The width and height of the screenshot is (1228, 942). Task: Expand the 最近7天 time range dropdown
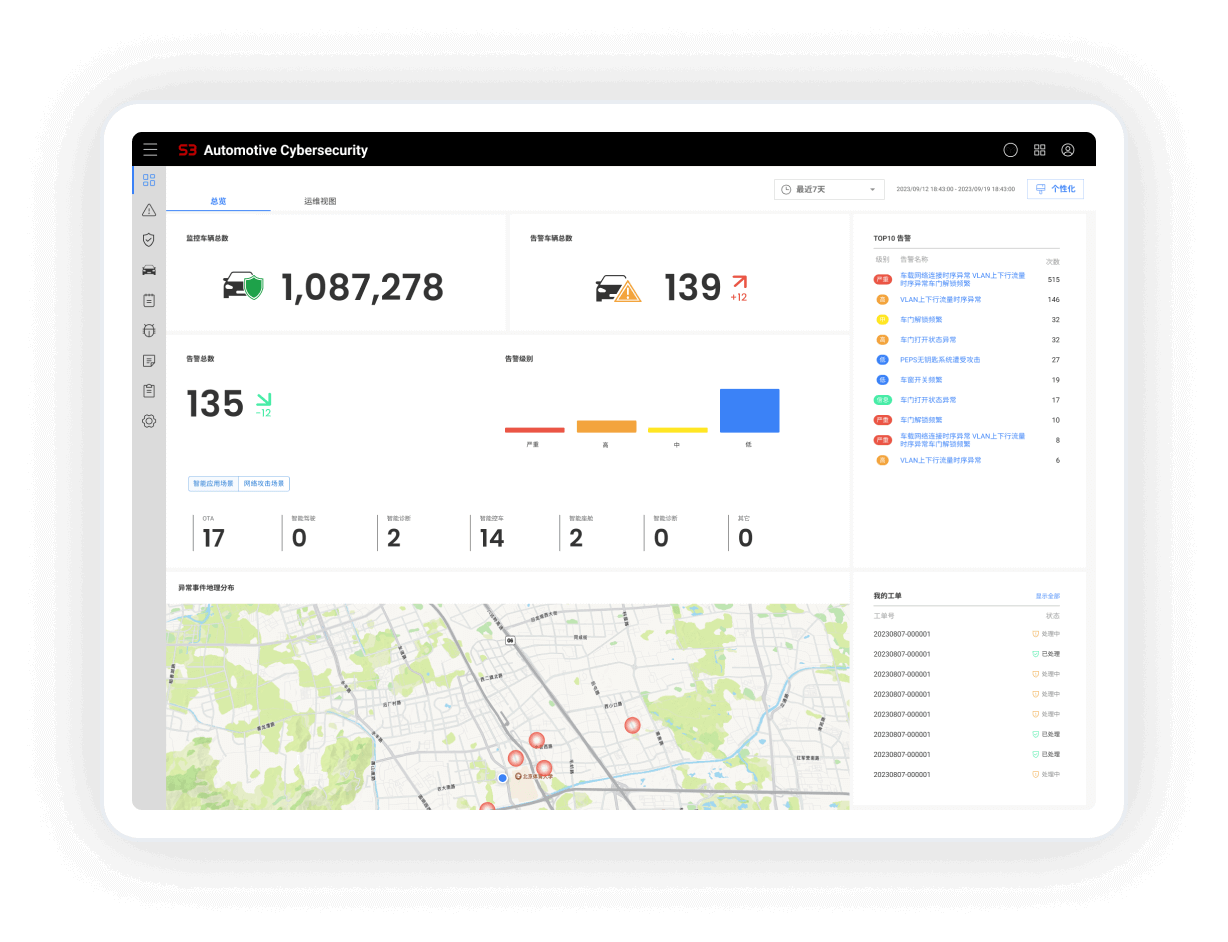(830, 189)
